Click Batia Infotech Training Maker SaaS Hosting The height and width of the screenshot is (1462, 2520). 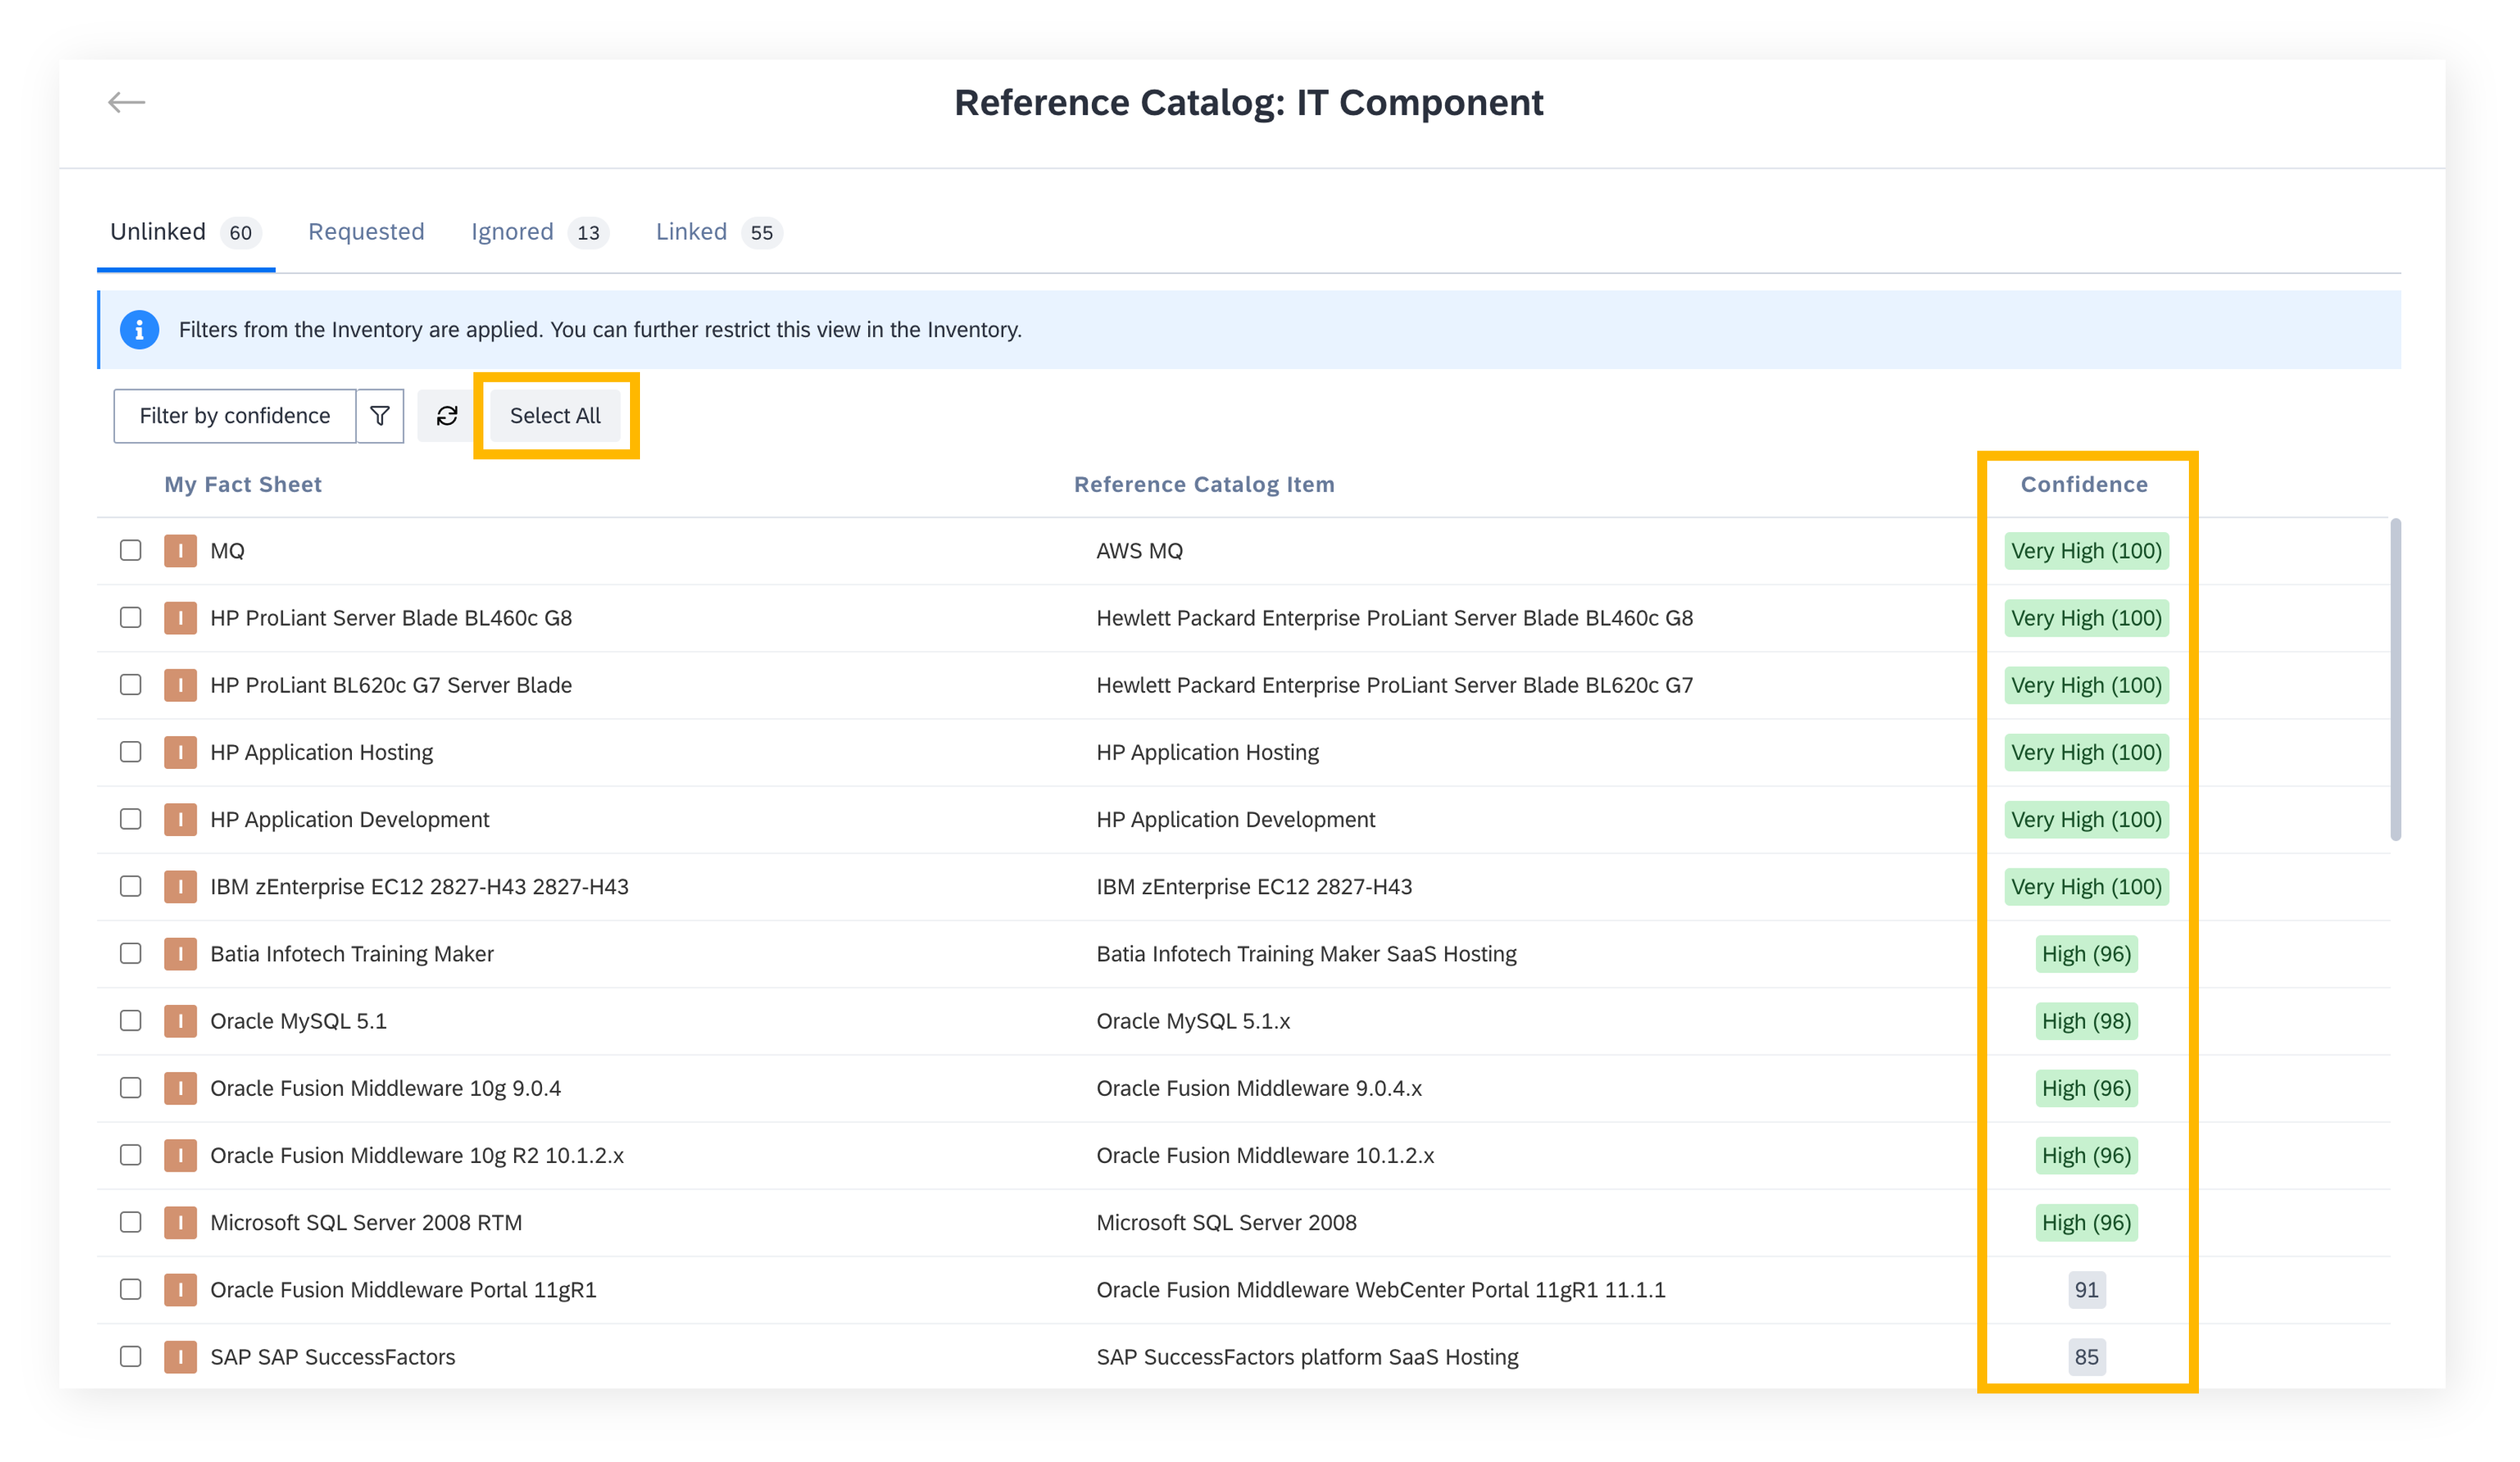click(1306, 954)
